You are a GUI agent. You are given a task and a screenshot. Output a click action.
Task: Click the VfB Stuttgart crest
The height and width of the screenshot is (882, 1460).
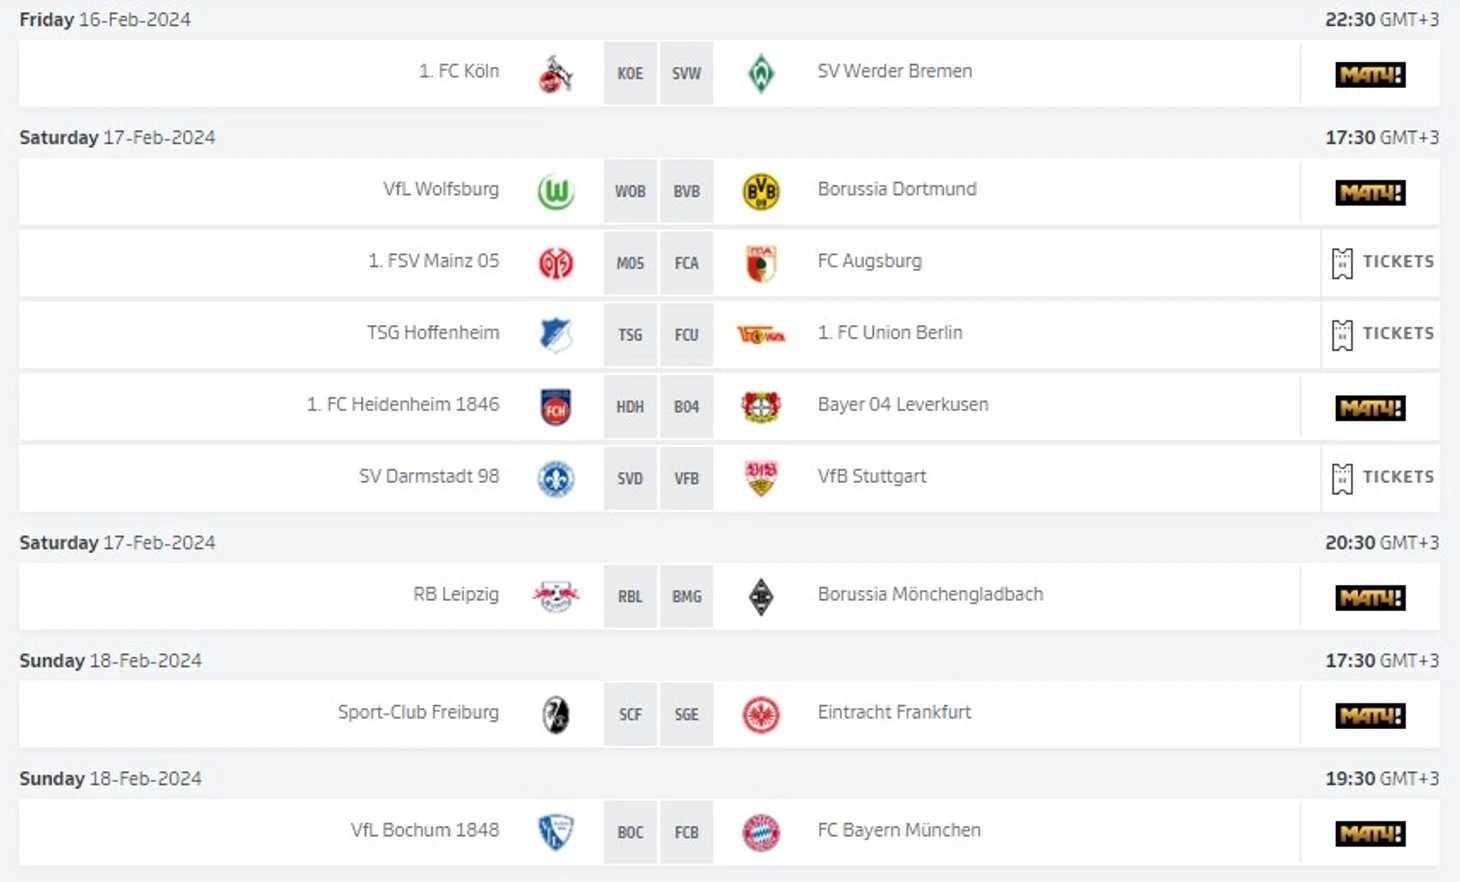pyautogui.click(x=761, y=479)
